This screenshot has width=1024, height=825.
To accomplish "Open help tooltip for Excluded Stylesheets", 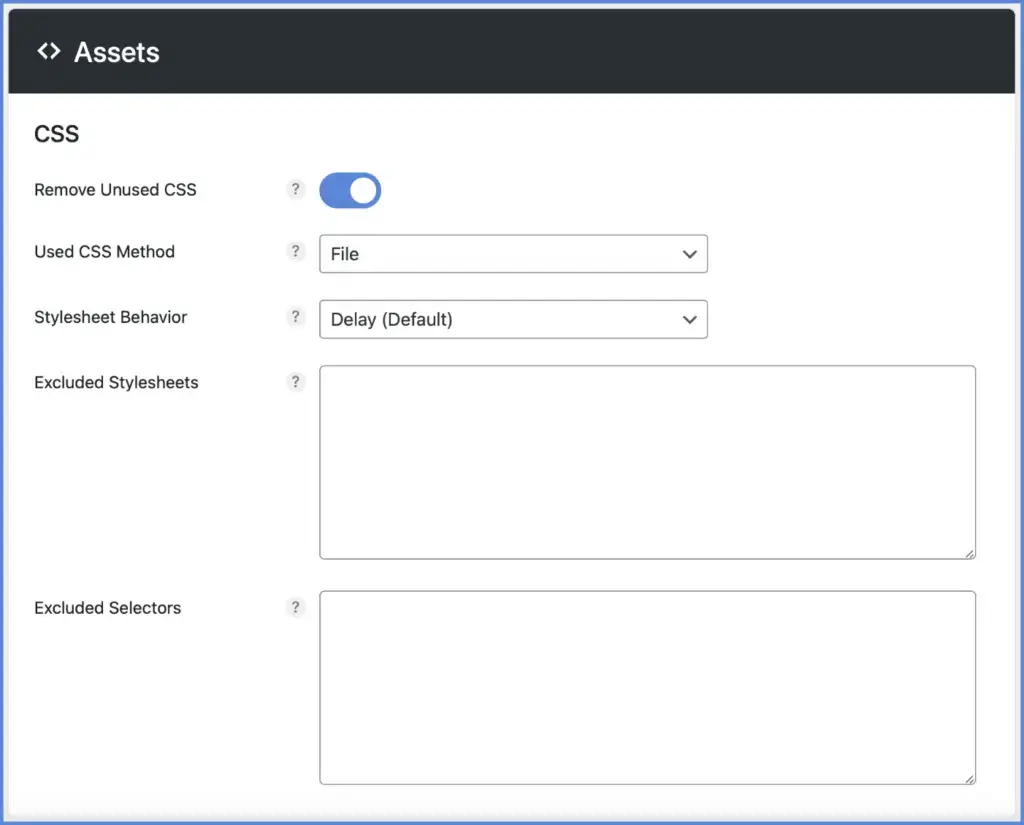I will coord(295,382).
